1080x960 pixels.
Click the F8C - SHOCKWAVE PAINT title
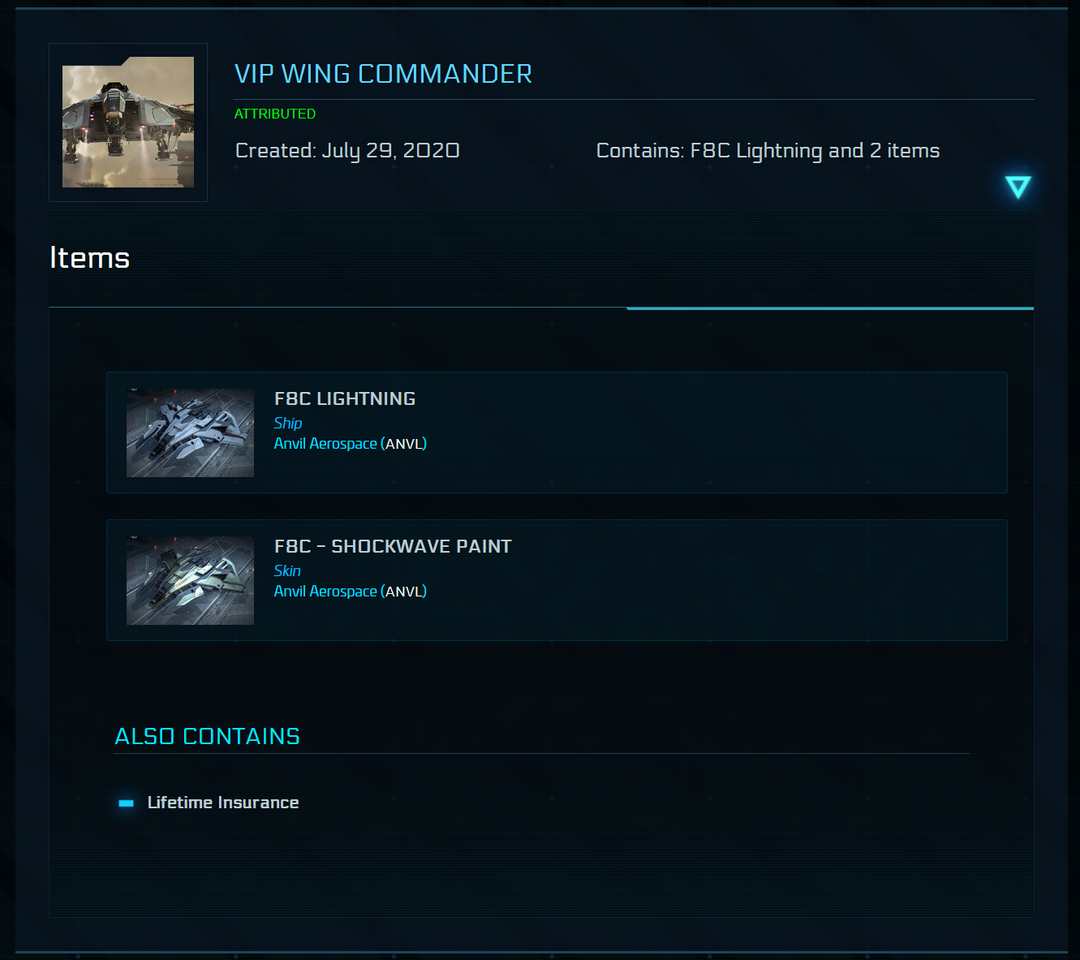[x=393, y=546]
